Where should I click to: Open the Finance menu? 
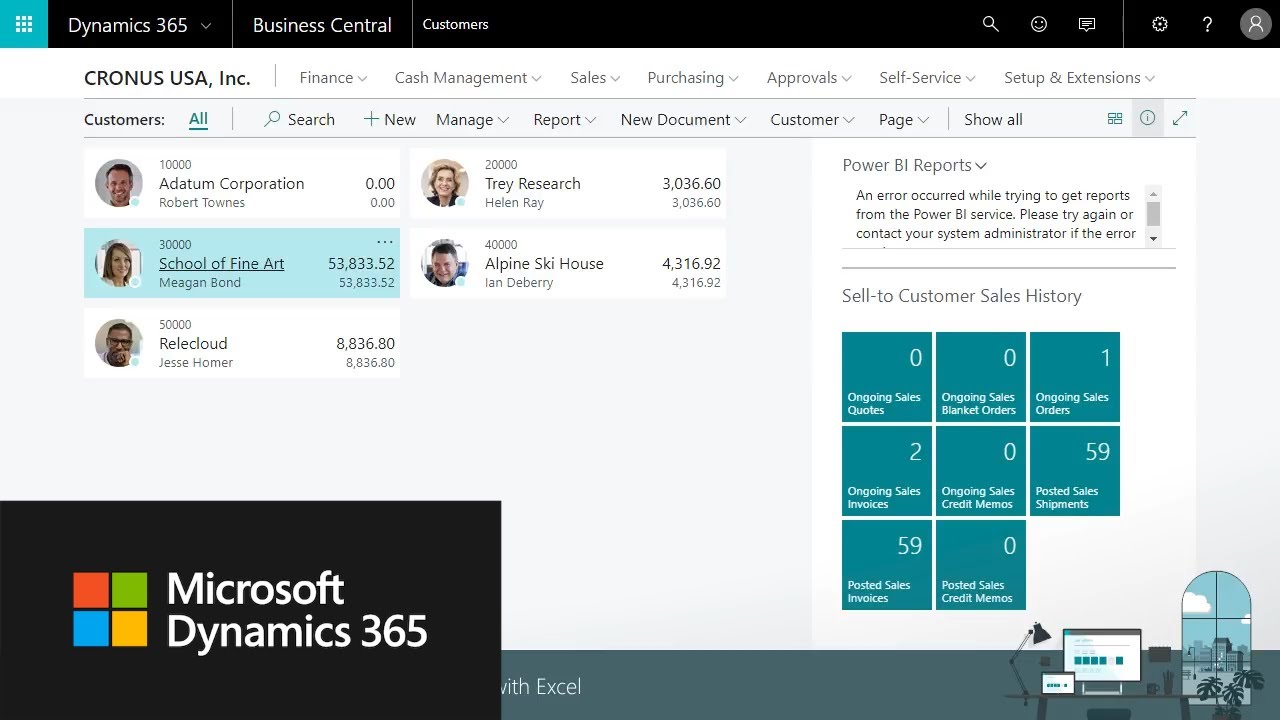[333, 77]
